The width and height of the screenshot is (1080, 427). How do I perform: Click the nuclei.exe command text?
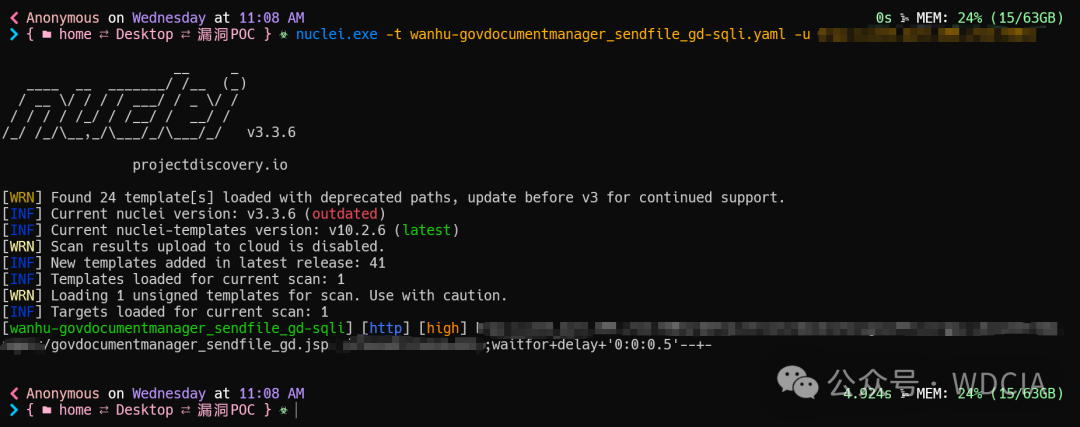337,35
